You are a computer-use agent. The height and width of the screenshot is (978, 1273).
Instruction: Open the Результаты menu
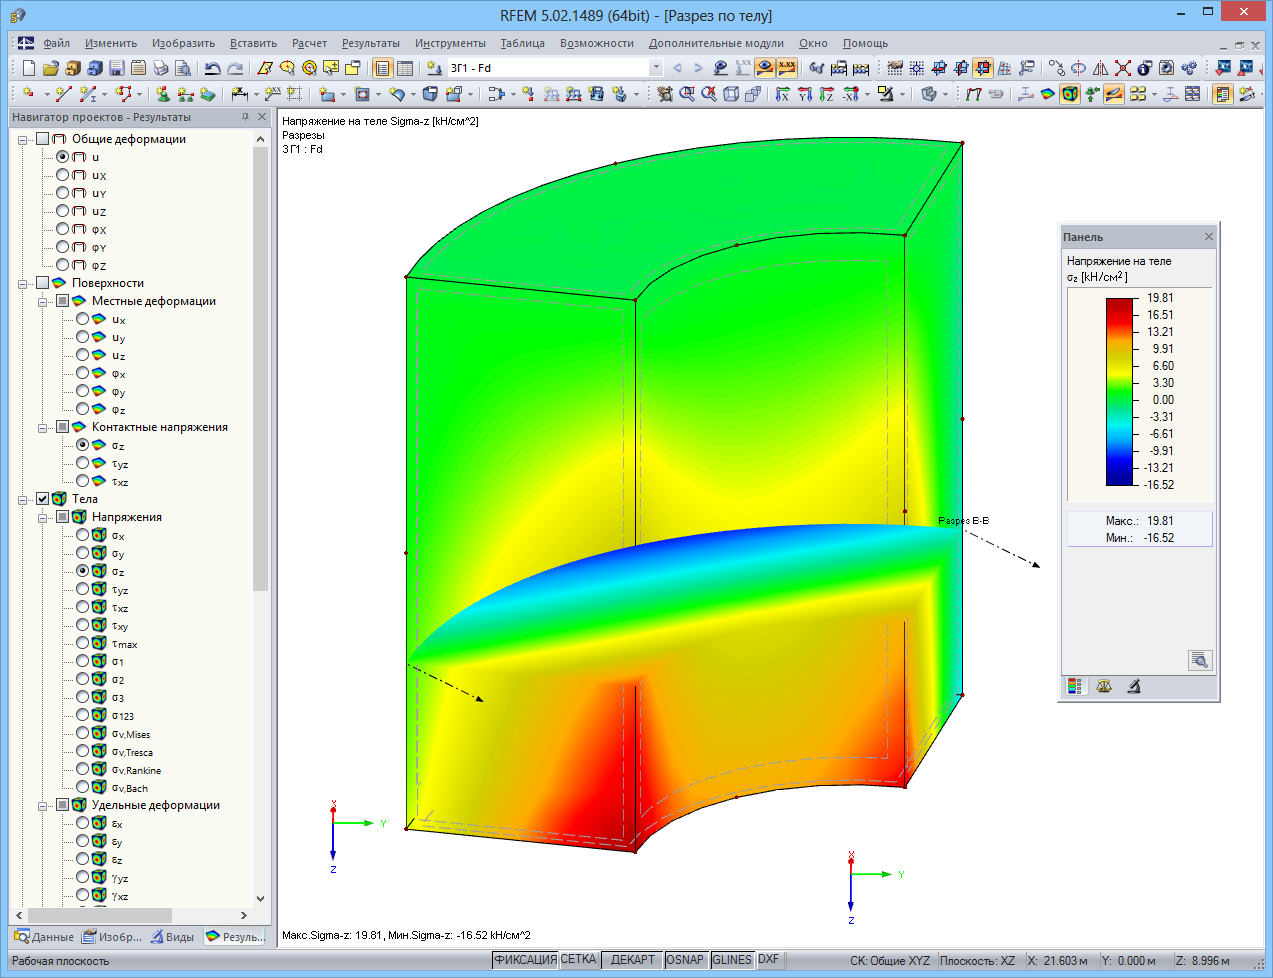(x=370, y=43)
